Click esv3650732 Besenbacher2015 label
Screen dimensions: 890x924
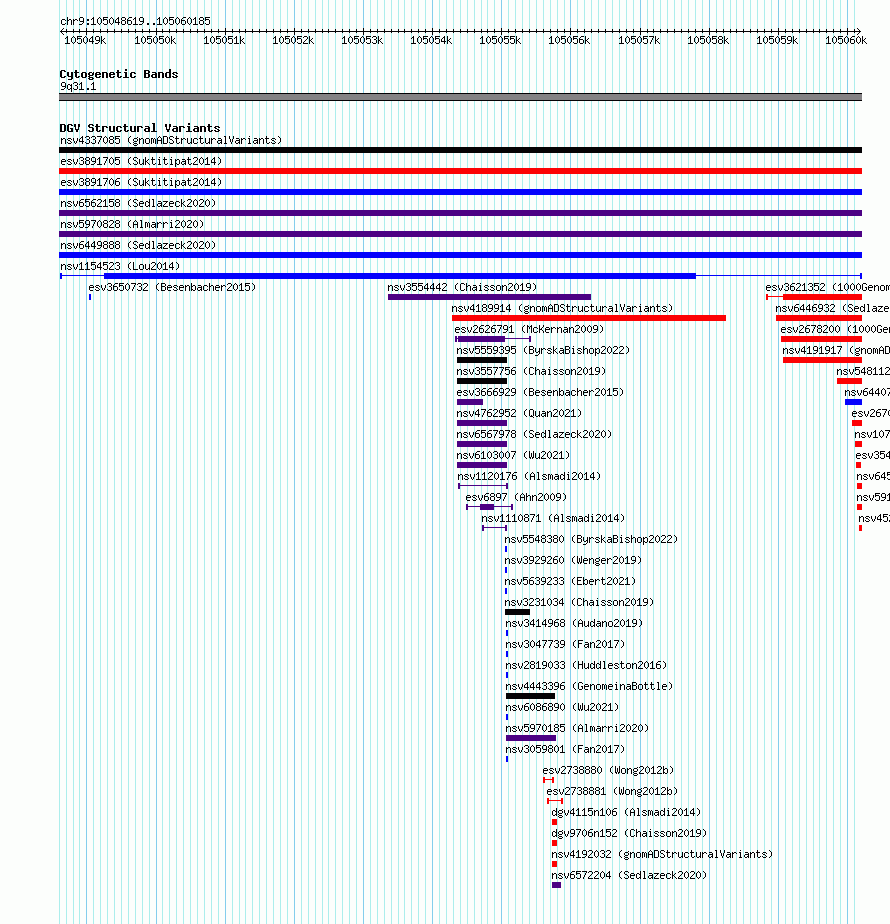click(172, 287)
